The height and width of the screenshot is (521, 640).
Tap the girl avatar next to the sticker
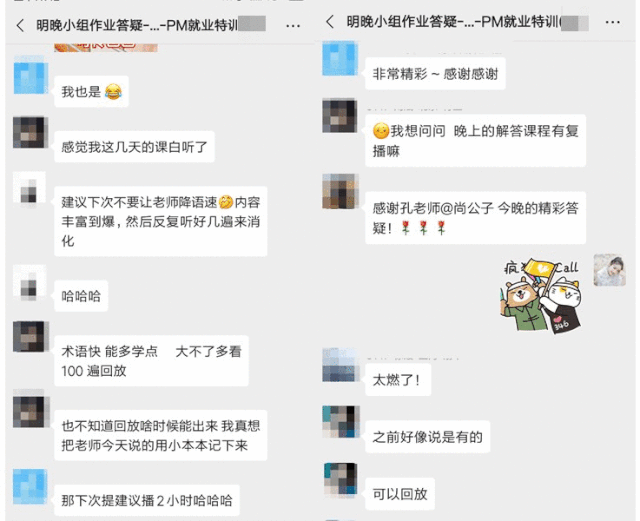(x=609, y=270)
